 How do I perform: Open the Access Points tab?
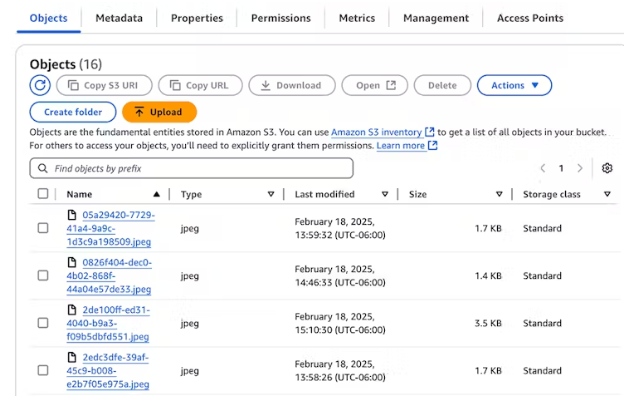530,18
